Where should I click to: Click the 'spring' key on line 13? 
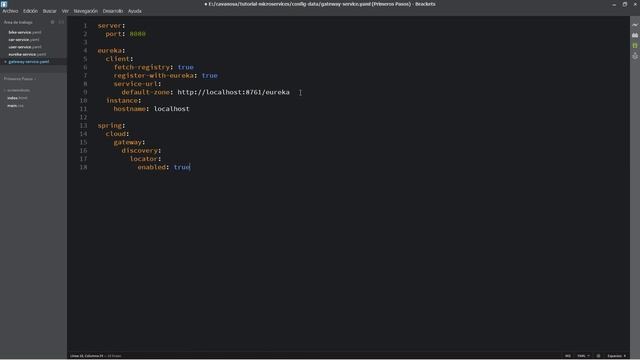click(110, 126)
